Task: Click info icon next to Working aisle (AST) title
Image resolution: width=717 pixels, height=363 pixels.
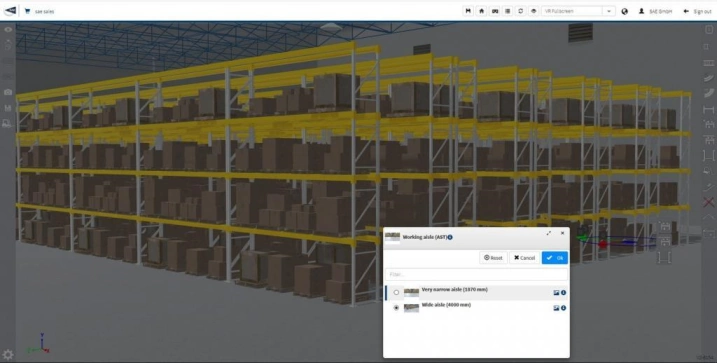Action: pyautogui.click(x=450, y=237)
